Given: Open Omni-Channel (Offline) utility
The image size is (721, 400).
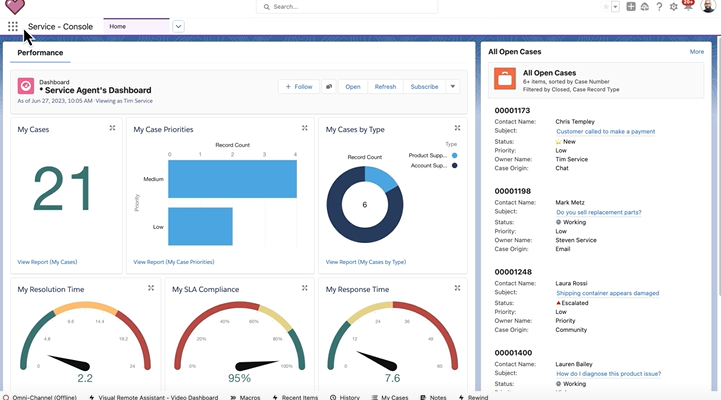Looking at the screenshot, I should [40, 397].
